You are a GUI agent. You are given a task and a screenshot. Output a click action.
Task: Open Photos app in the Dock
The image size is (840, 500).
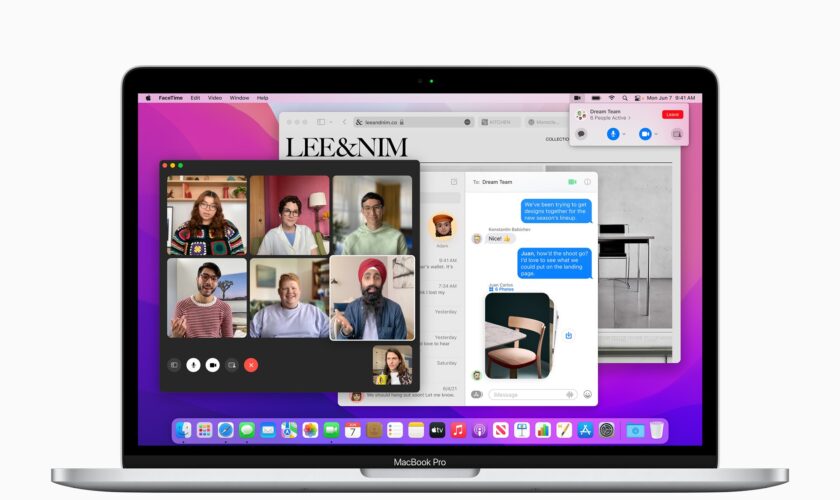coord(310,430)
